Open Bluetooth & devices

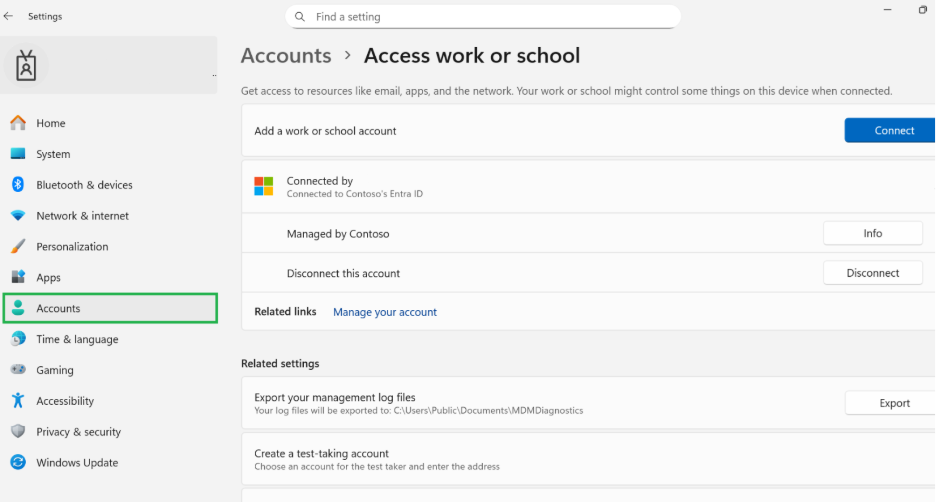click(x=110, y=184)
